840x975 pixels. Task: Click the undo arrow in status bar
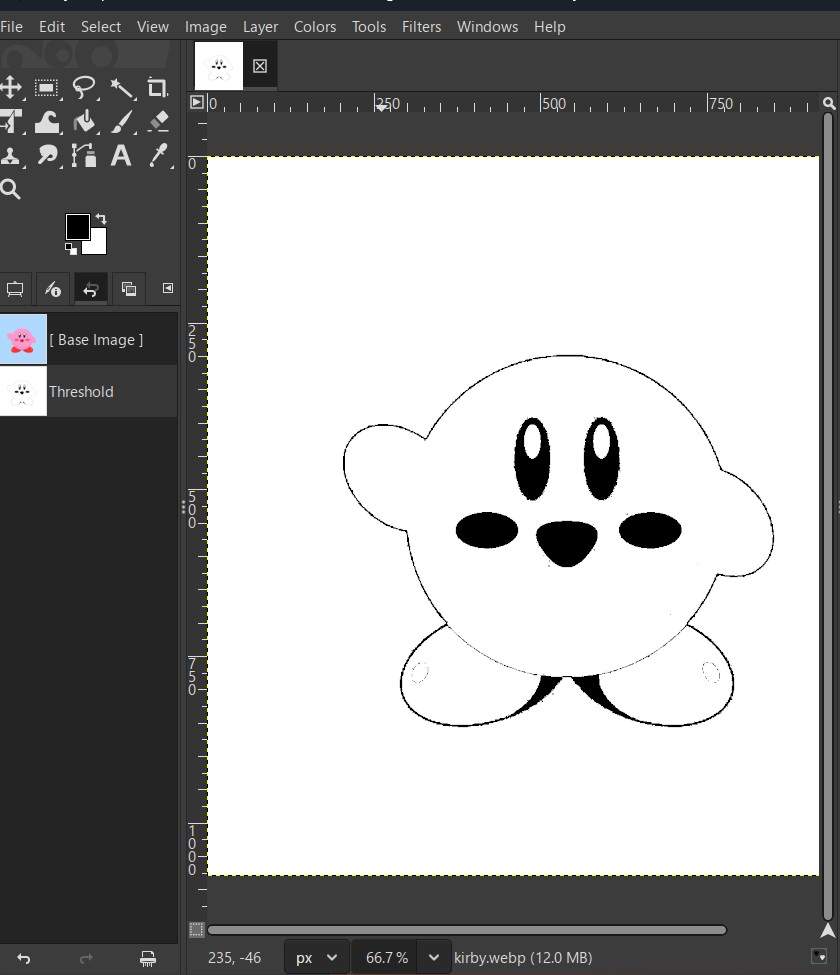point(23,957)
